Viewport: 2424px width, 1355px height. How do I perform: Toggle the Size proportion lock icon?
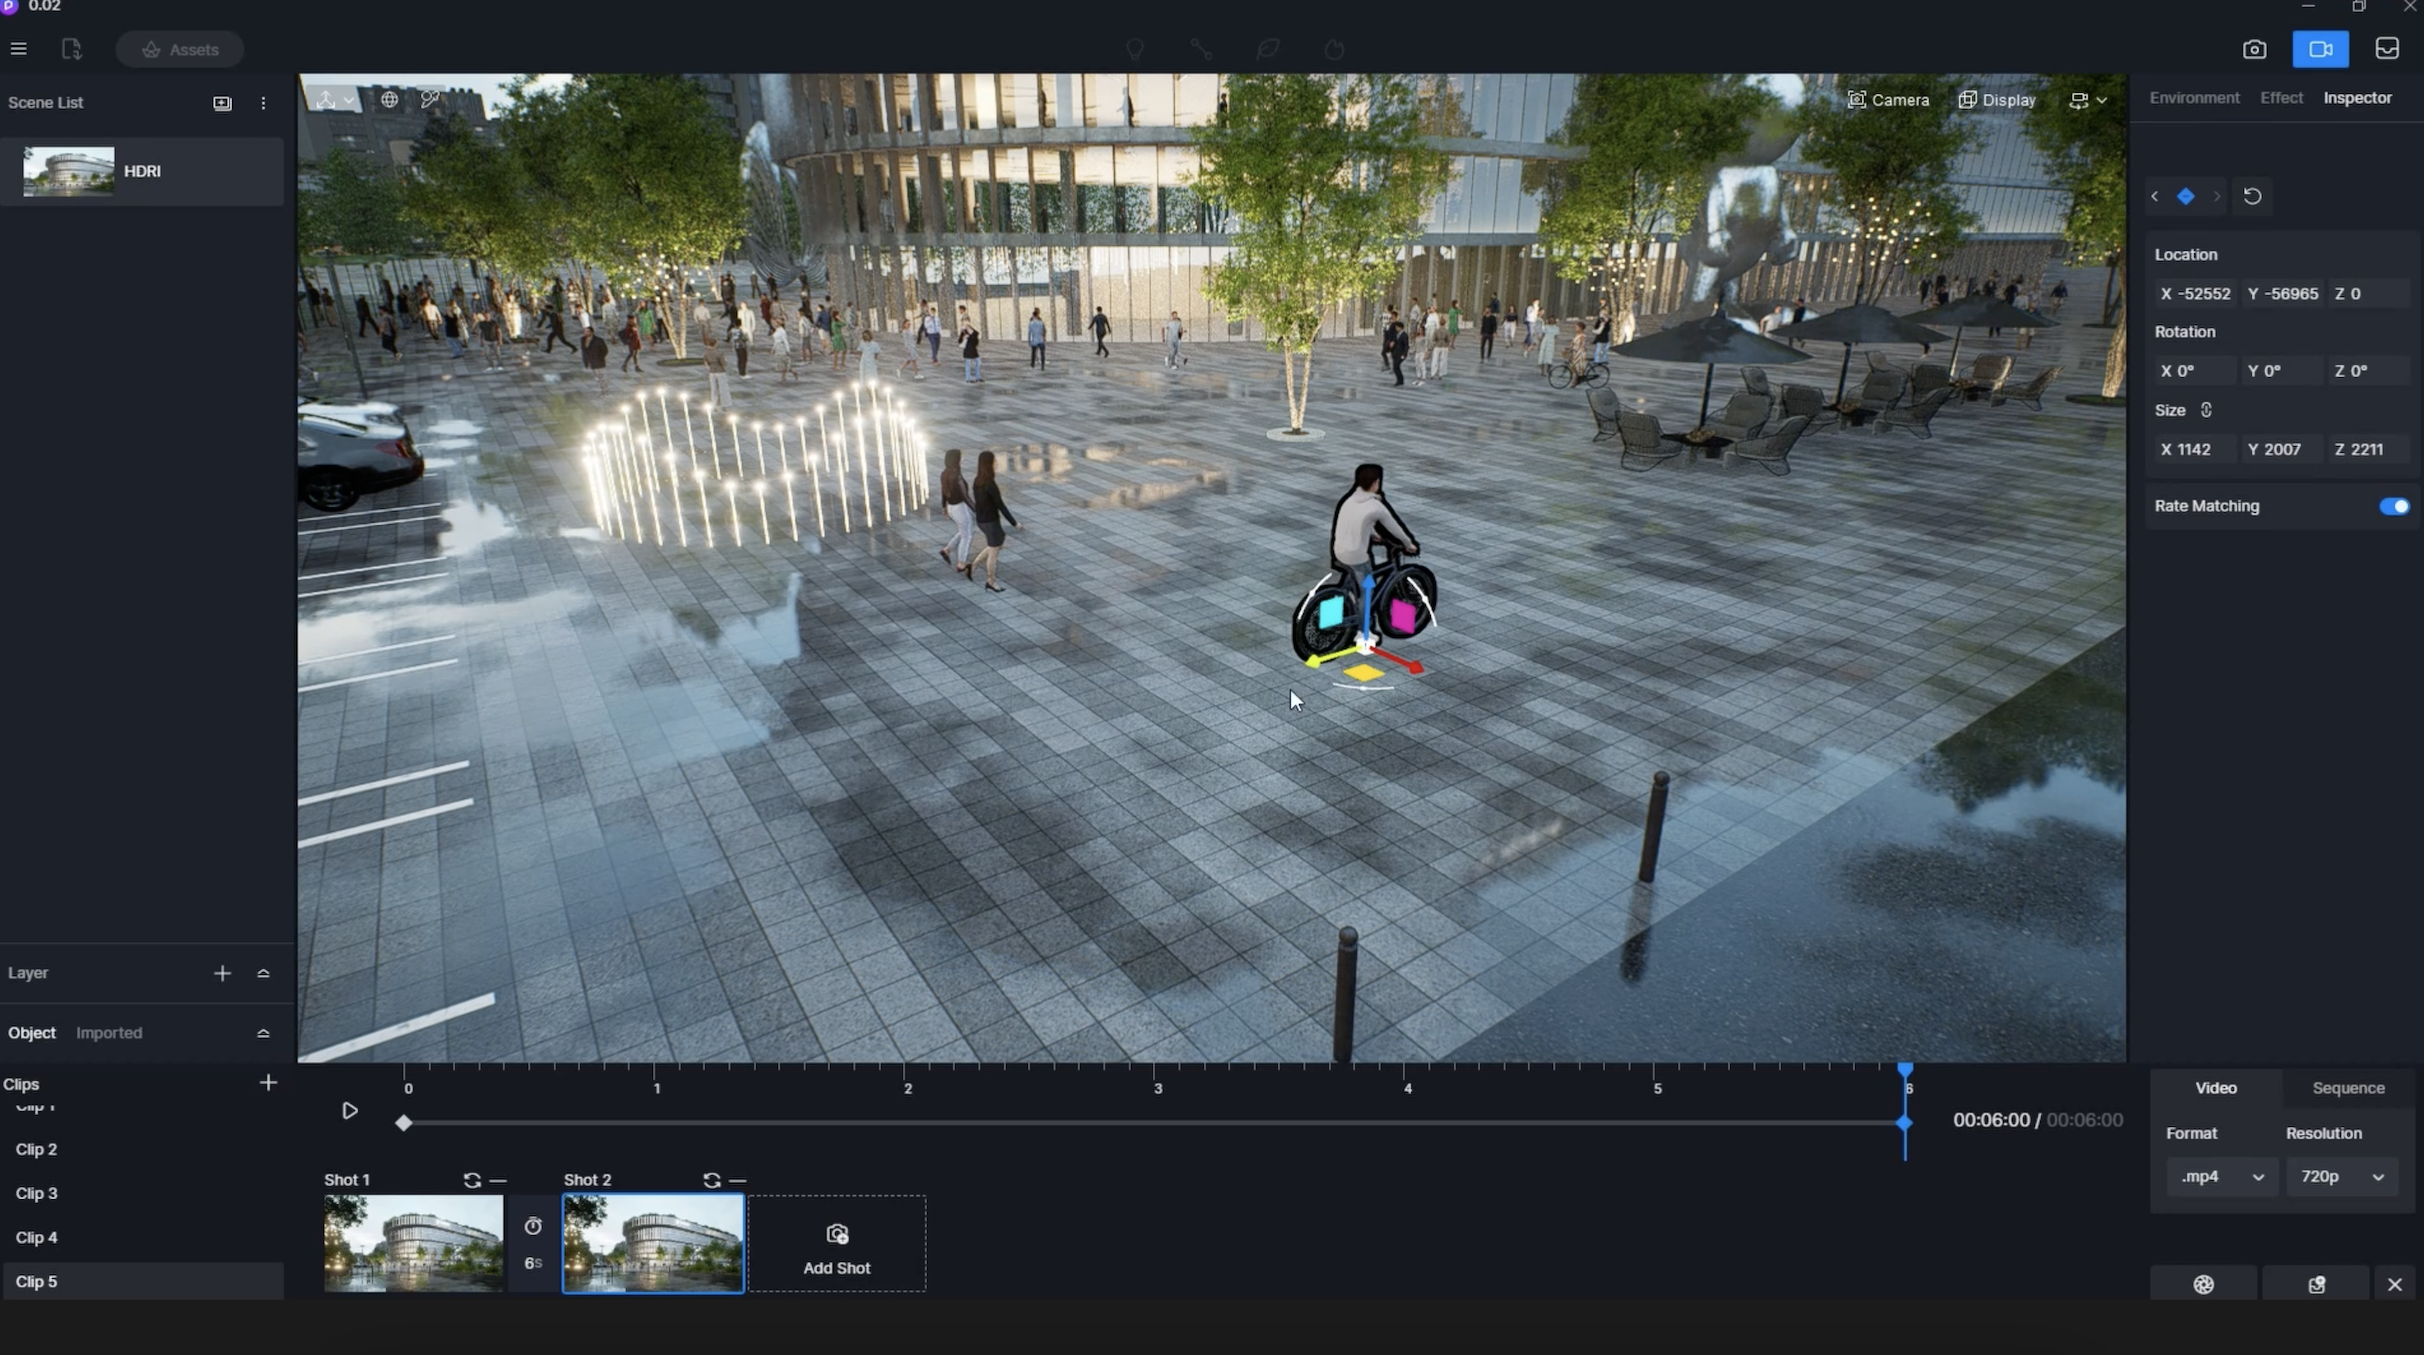coord(2206,410)
